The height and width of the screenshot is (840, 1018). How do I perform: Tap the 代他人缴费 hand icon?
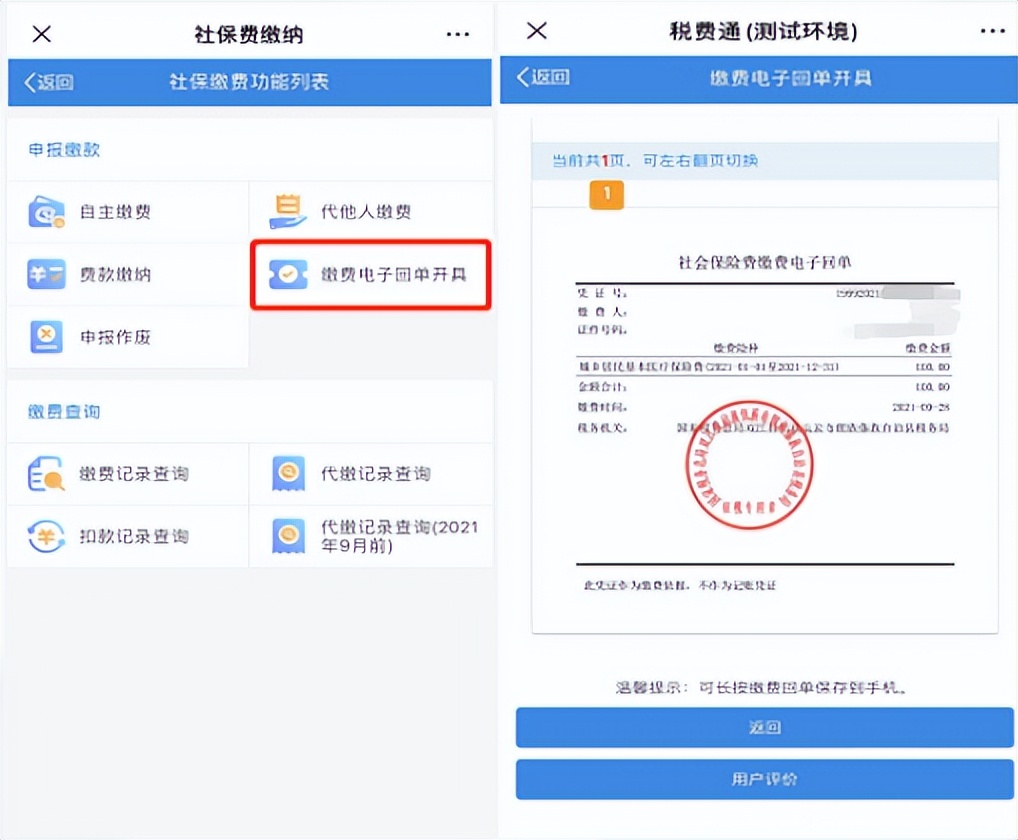coord(288,211)
